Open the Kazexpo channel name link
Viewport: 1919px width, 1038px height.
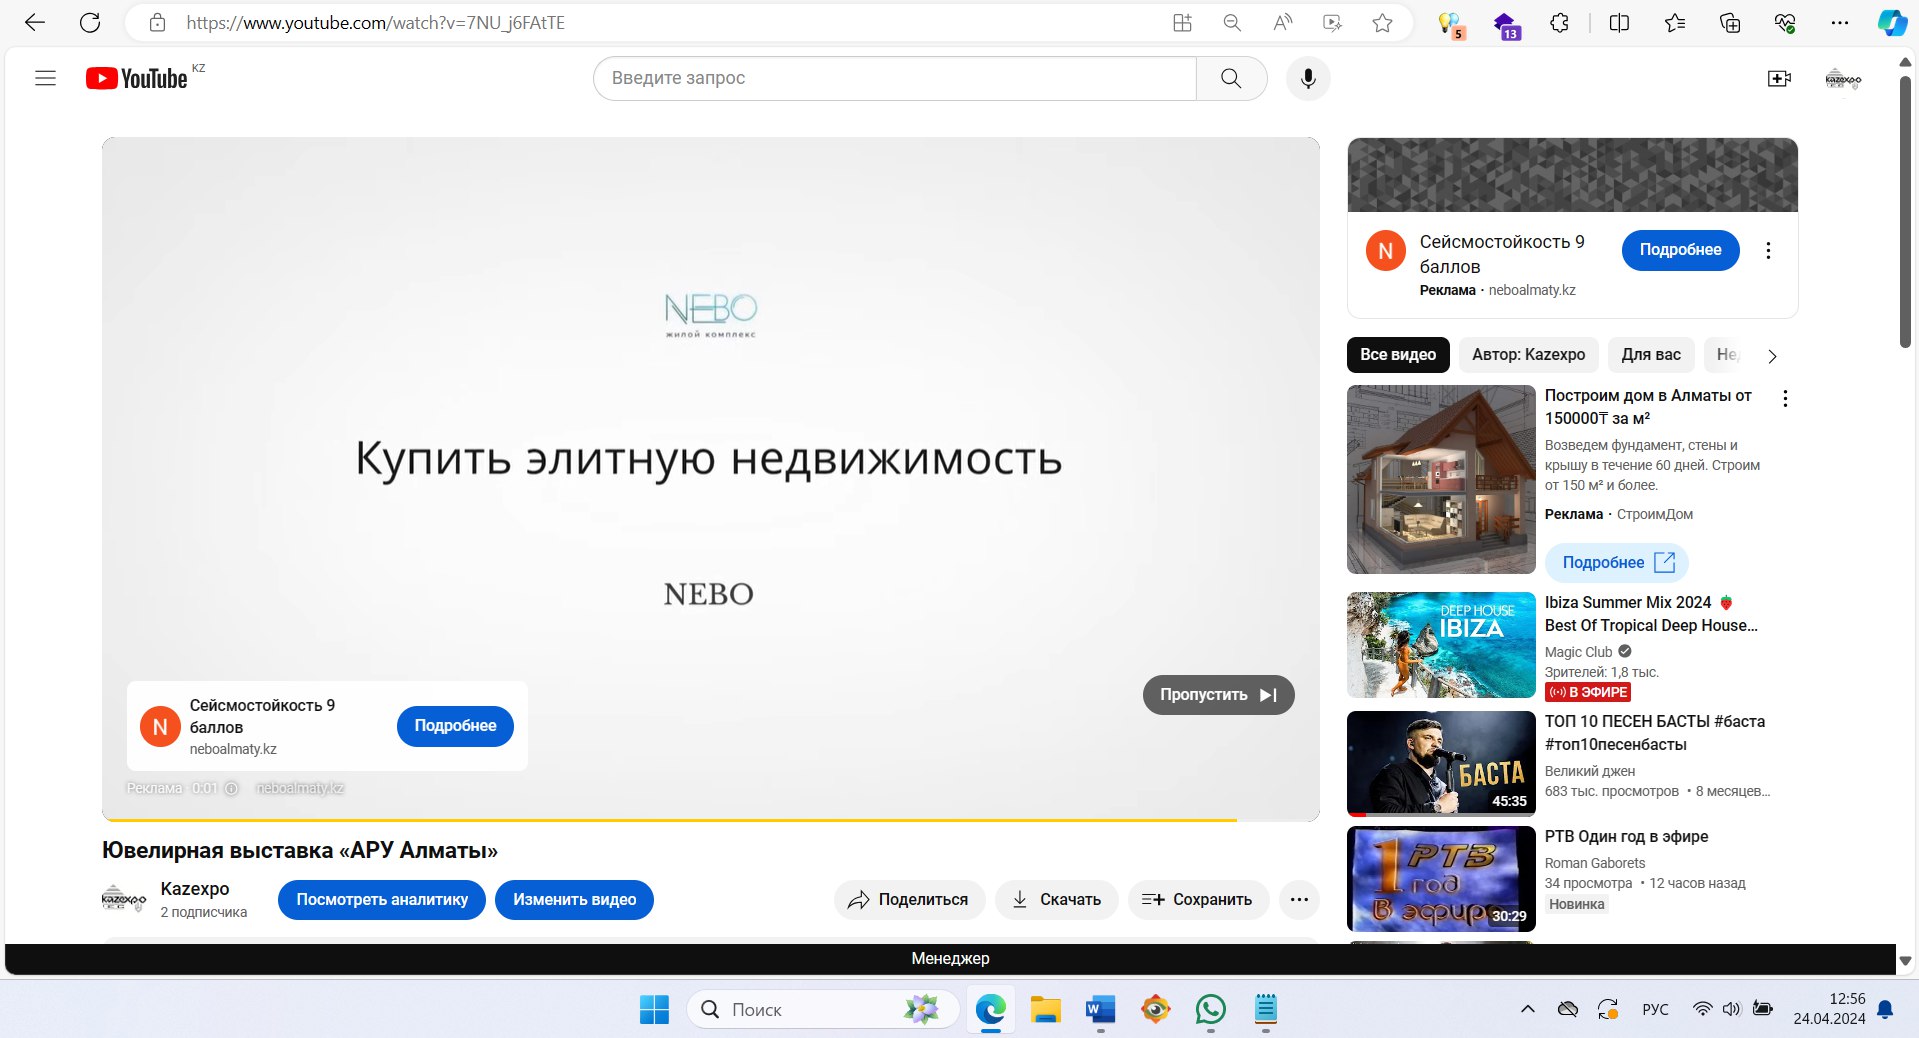pyautogui.click(x=195, y=889)
